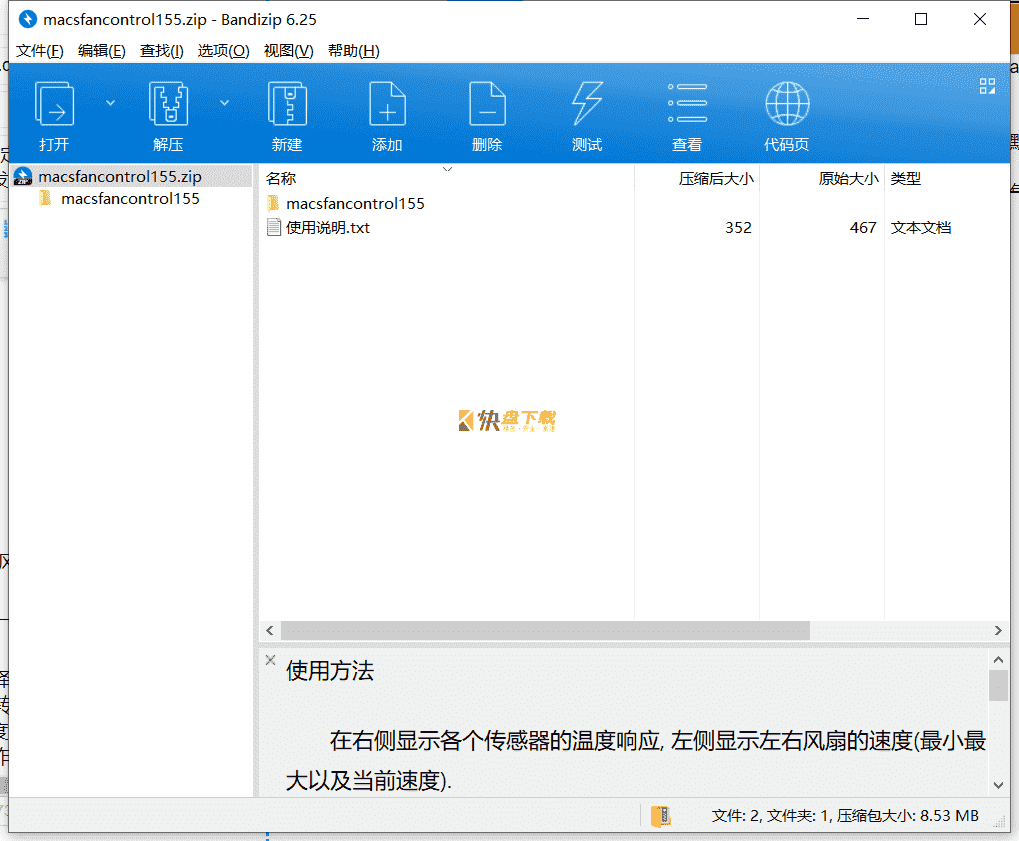Click the Bandizip title bar app icon
Image resolution: width=1019 pixels, height=841 pixels.
pos(28,19)
